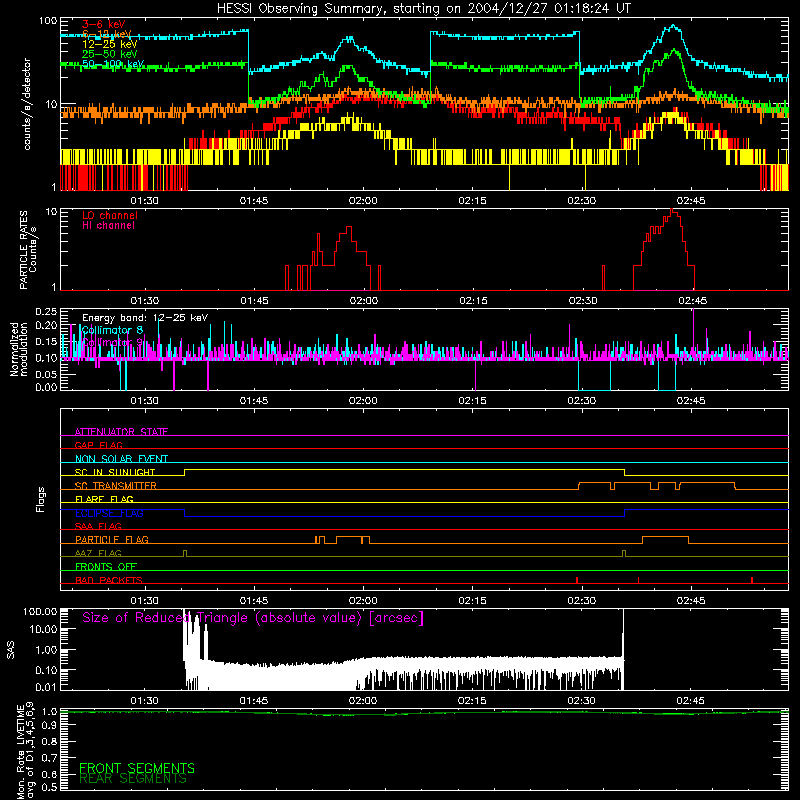Click '100.00' on the SAS axis
Screen dimensions: 800x800
click(x=40, y=612)
